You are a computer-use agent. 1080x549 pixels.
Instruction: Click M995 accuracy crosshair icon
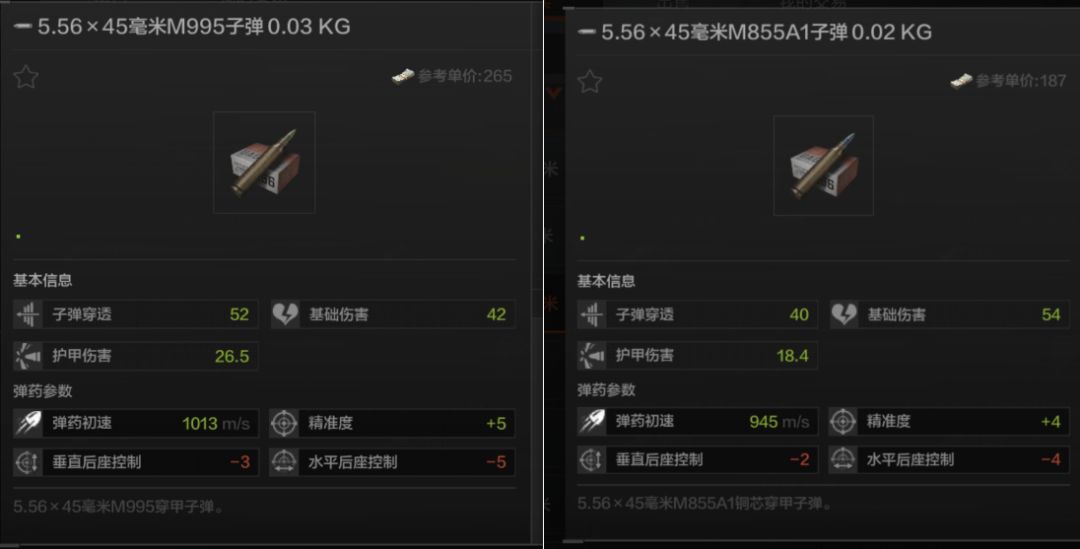pyautogui.click(x=284, y=423)
